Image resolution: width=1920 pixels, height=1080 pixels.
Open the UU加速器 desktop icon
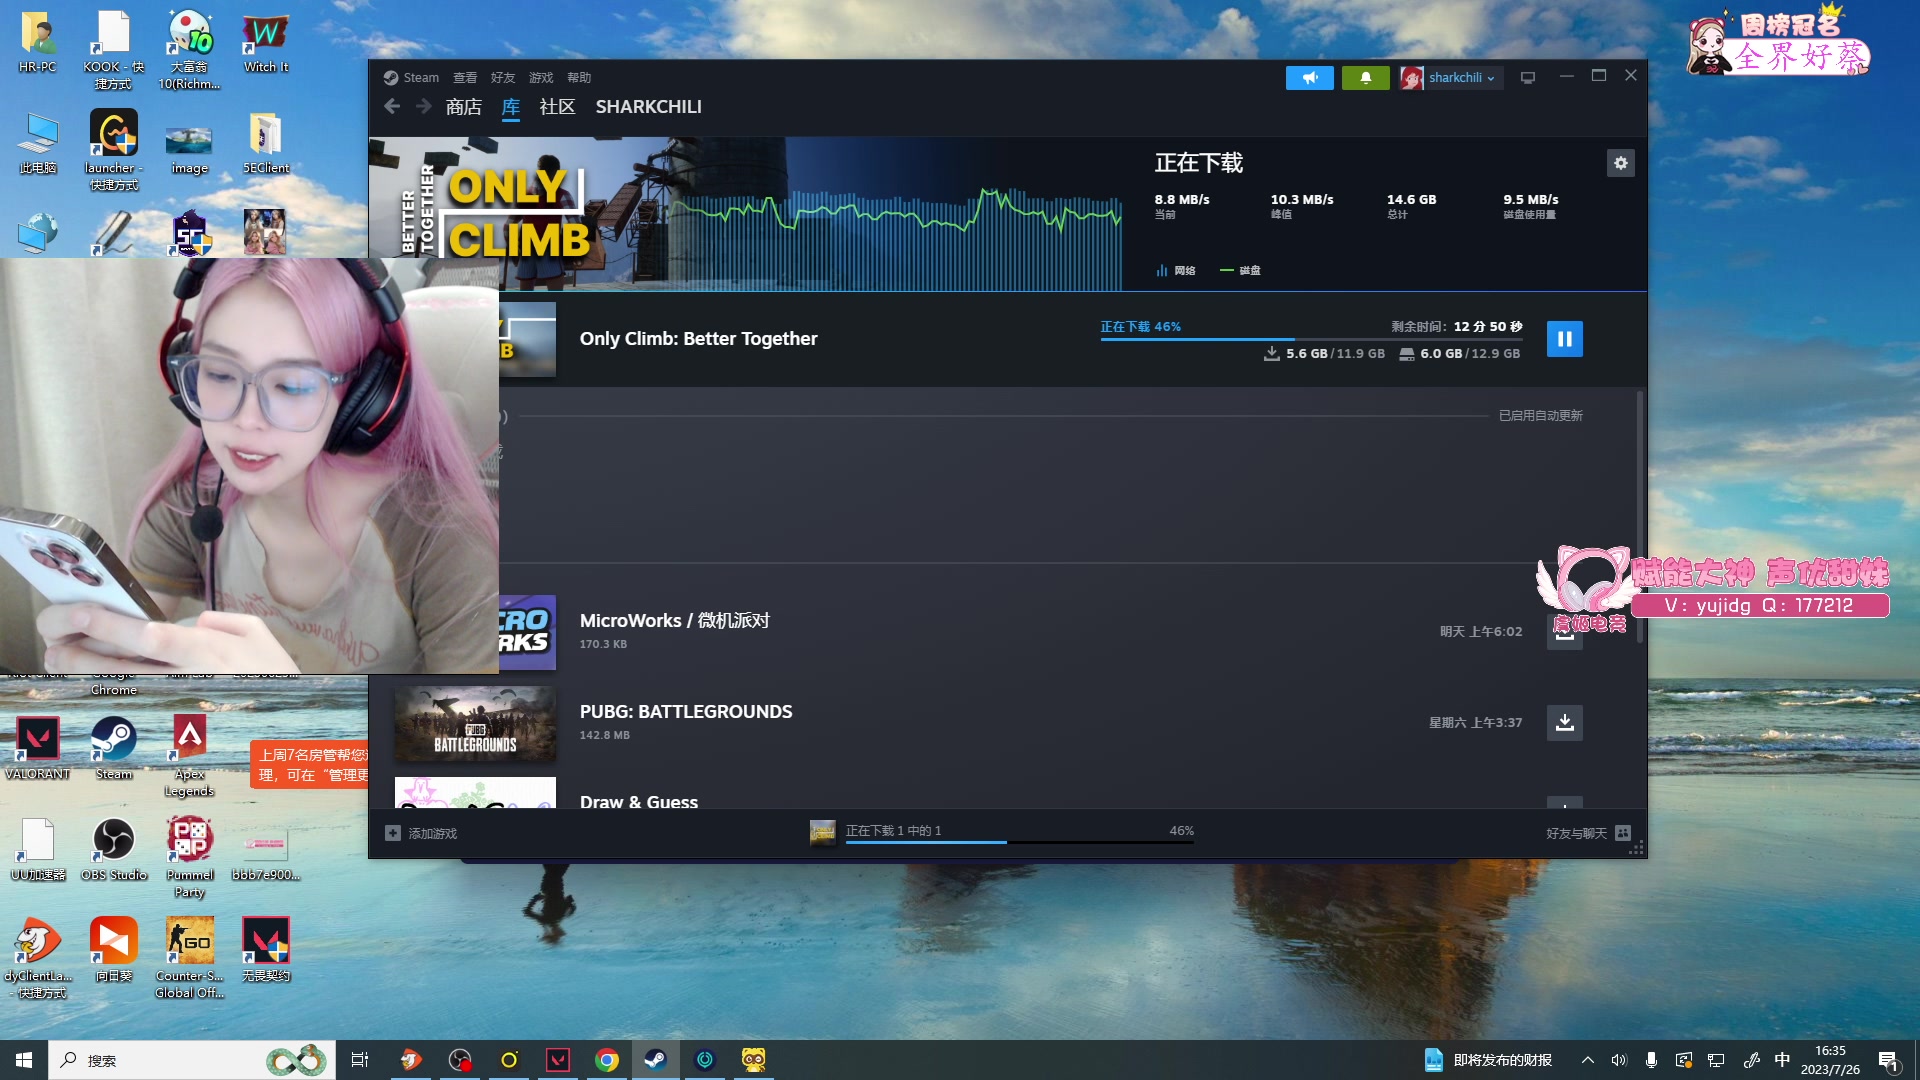pos(38,848)
